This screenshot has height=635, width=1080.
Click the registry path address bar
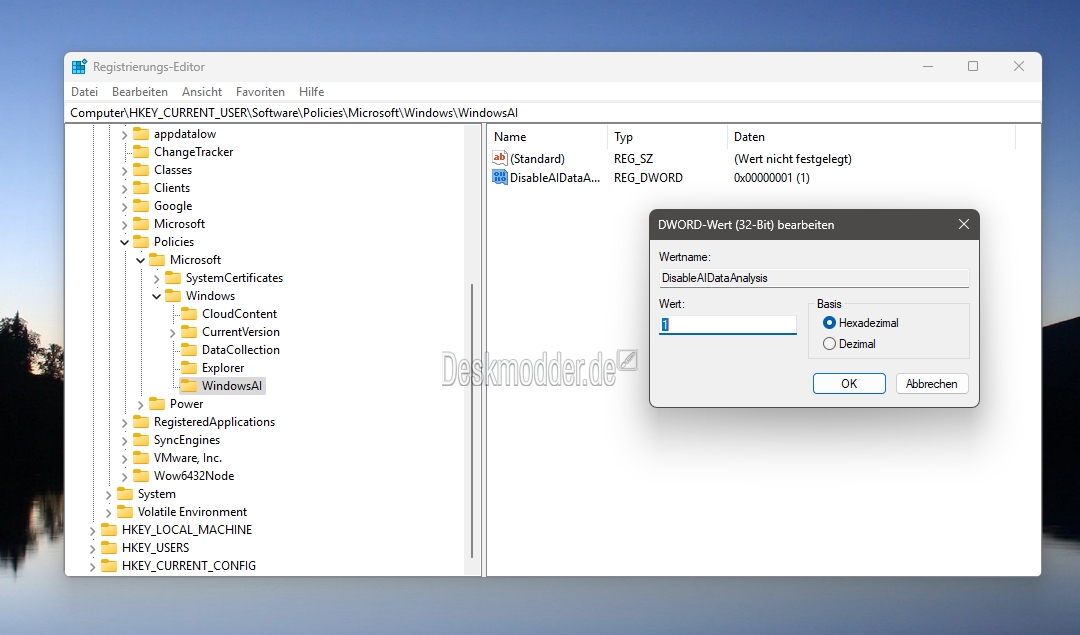[x=553, y=112]
